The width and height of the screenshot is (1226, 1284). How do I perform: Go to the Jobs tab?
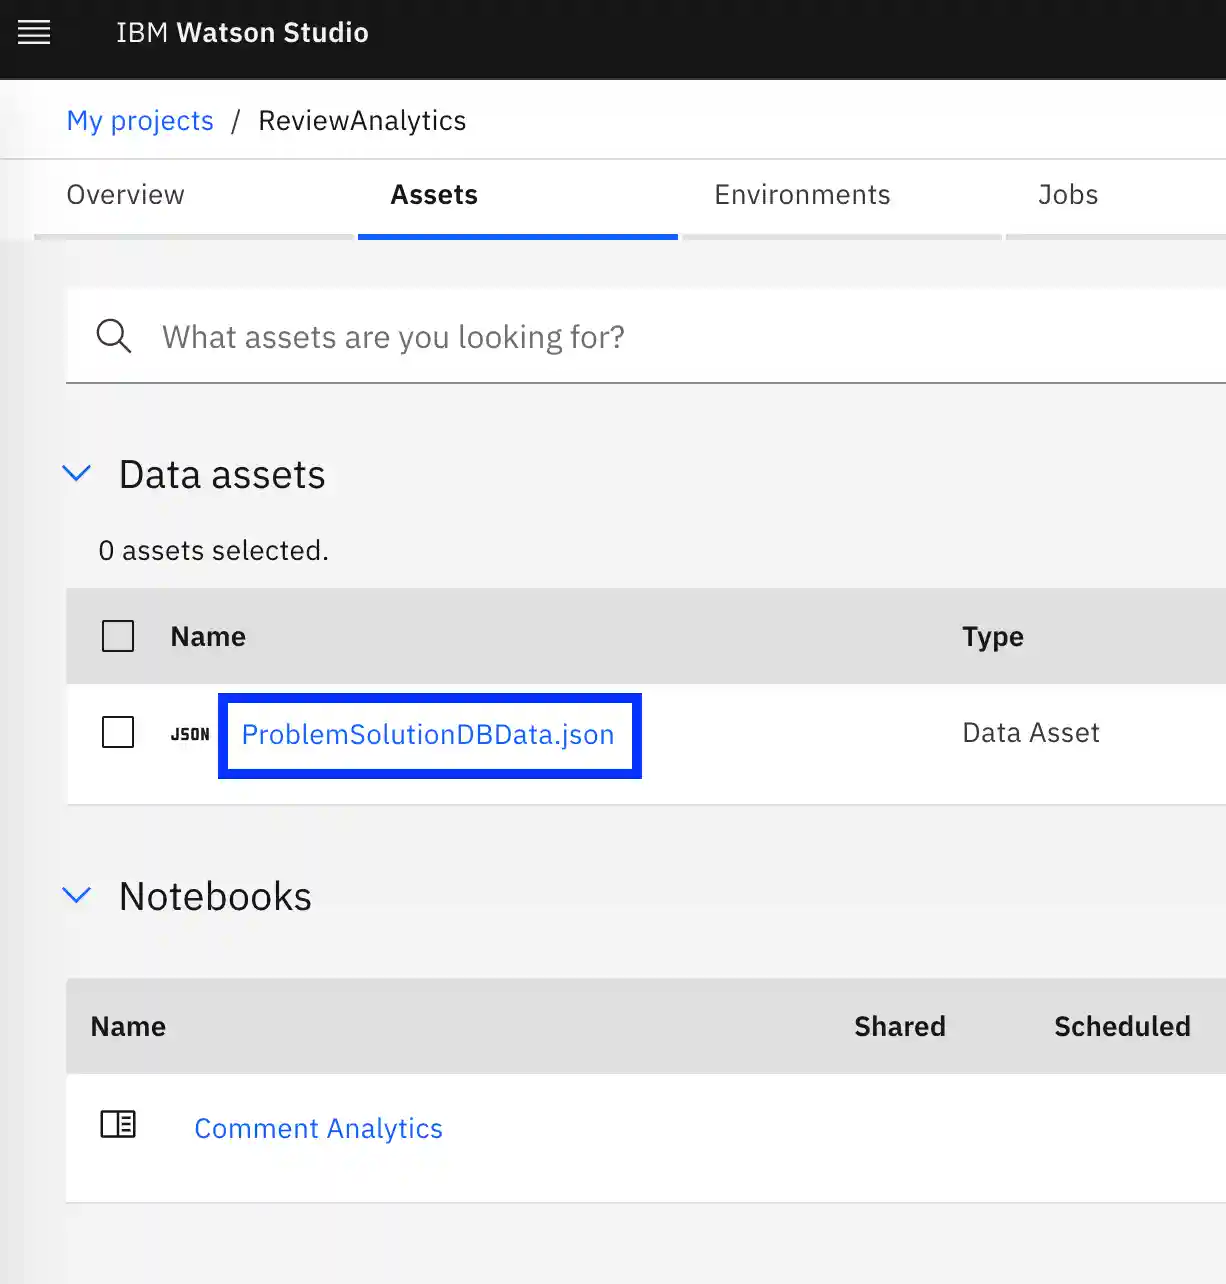[1067, 195]
